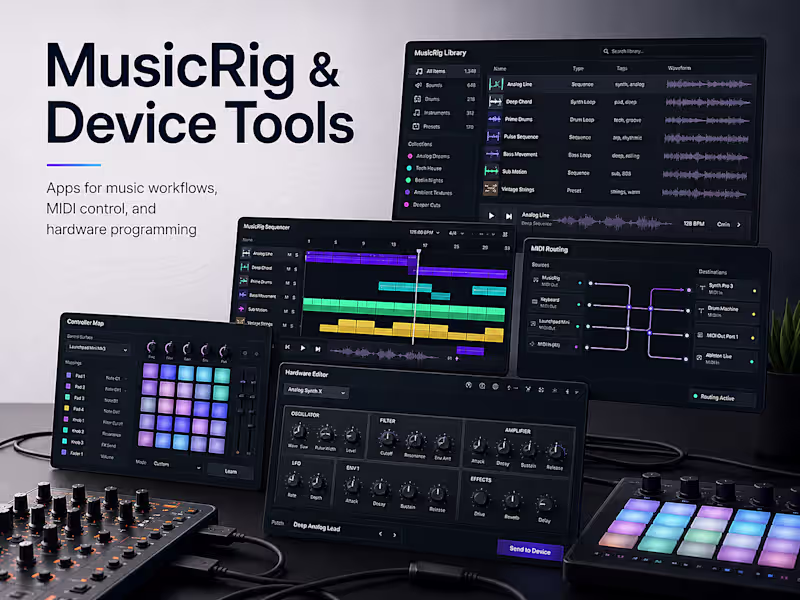This screenshot has width=800, height=600.
Task: Click Prime Drums thumbnail icon in library list
Action: click(x=494, y=119)
